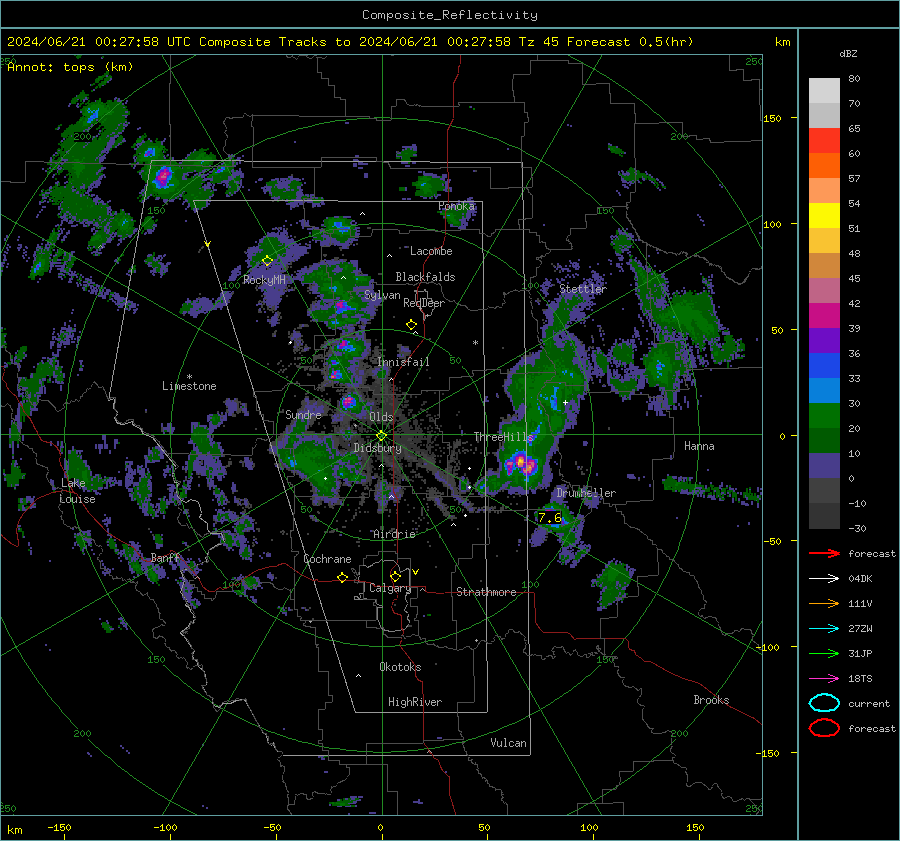Pick the dark orange swatch between 60 and 57
900x841 pixels.
coord(824,165)
